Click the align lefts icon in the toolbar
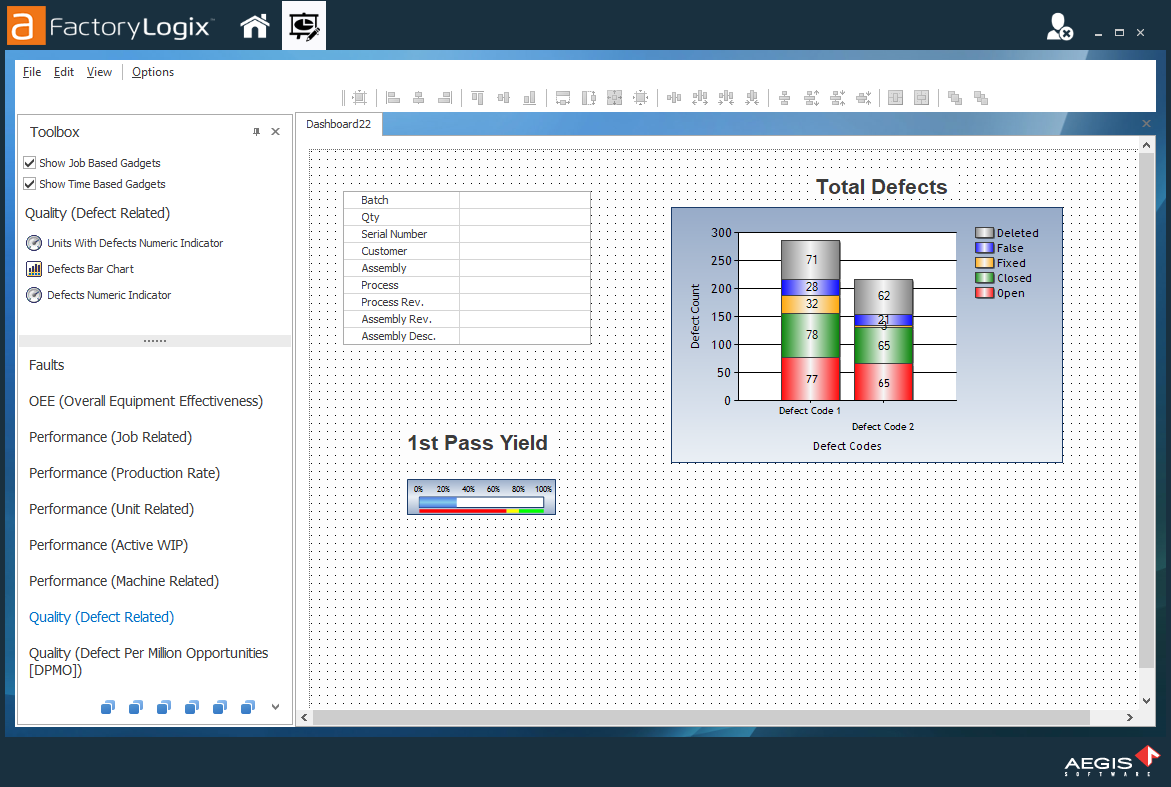This screenshot has width=1171, height=787. point(391,97)
